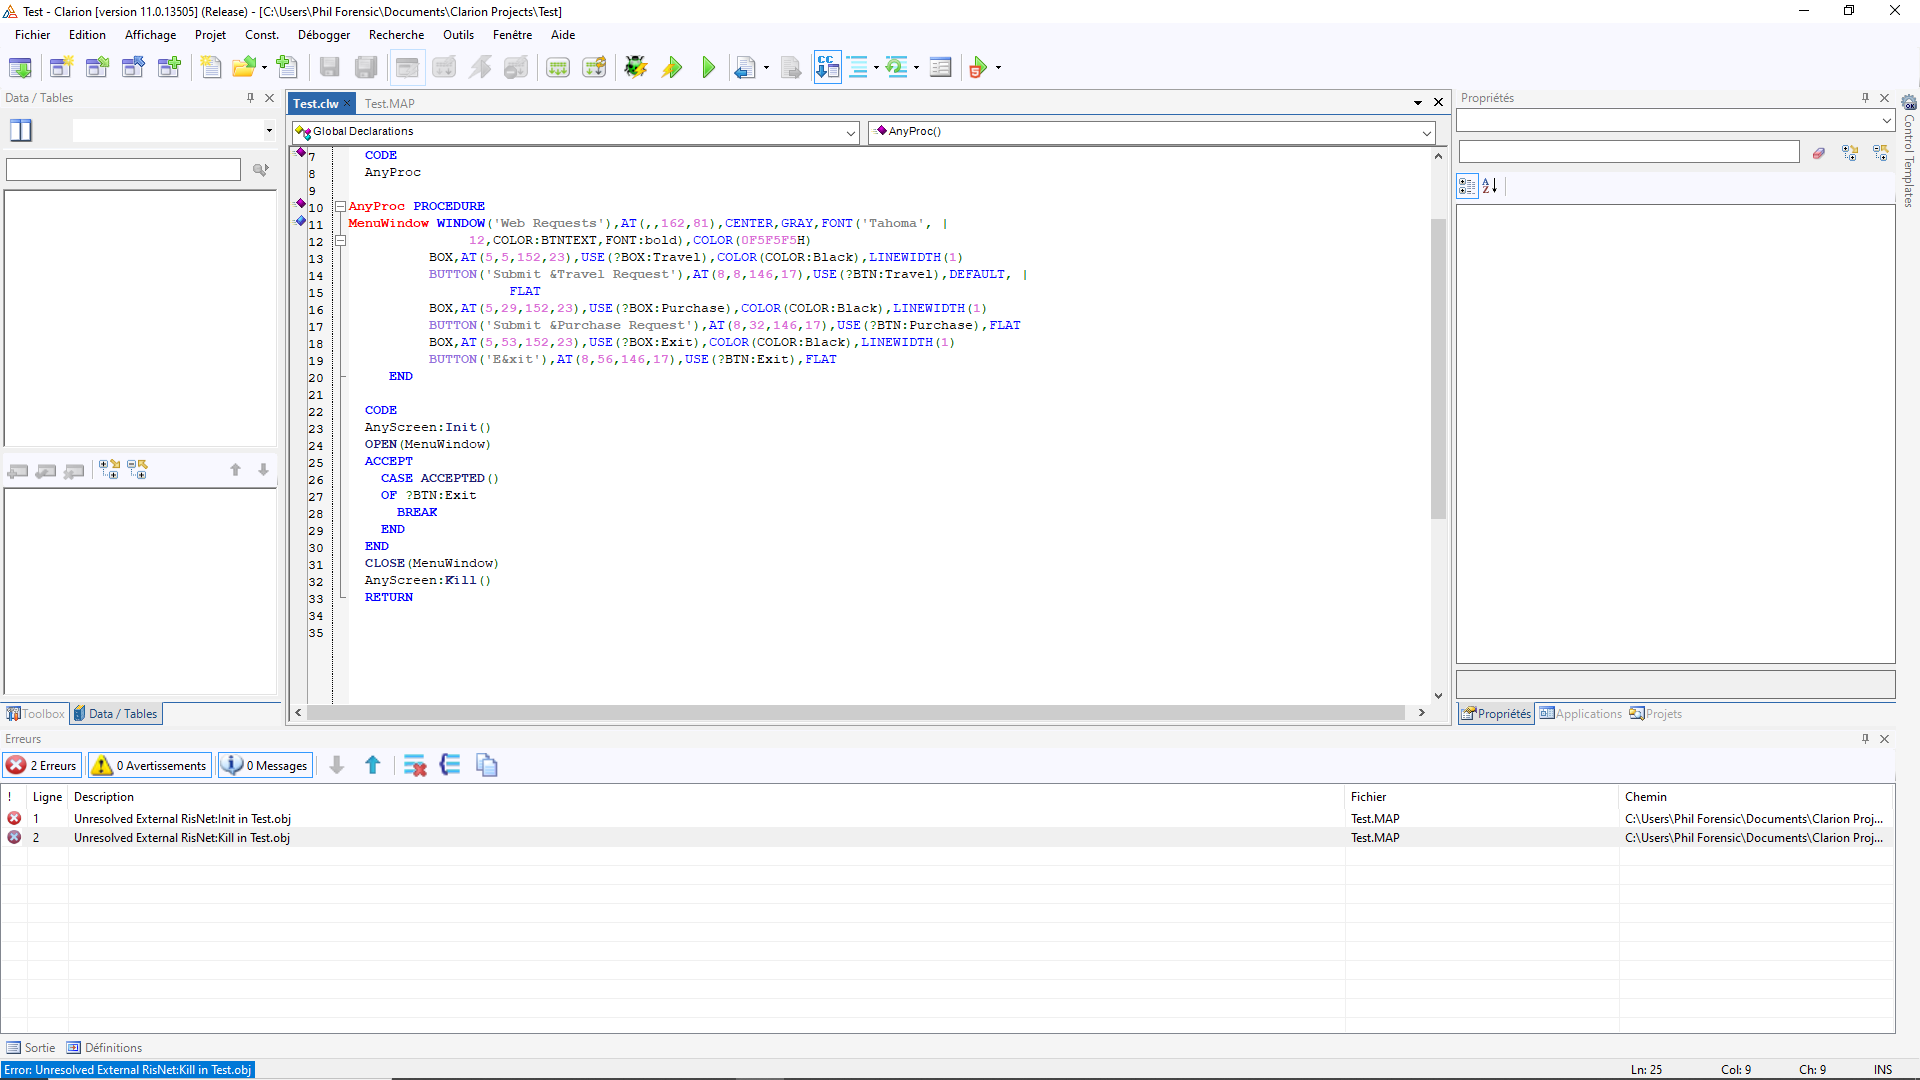Viewport: 1920px width, 1080px height.
Task: Toggle the 0 Messages filter button
Action: pos(265,765)
